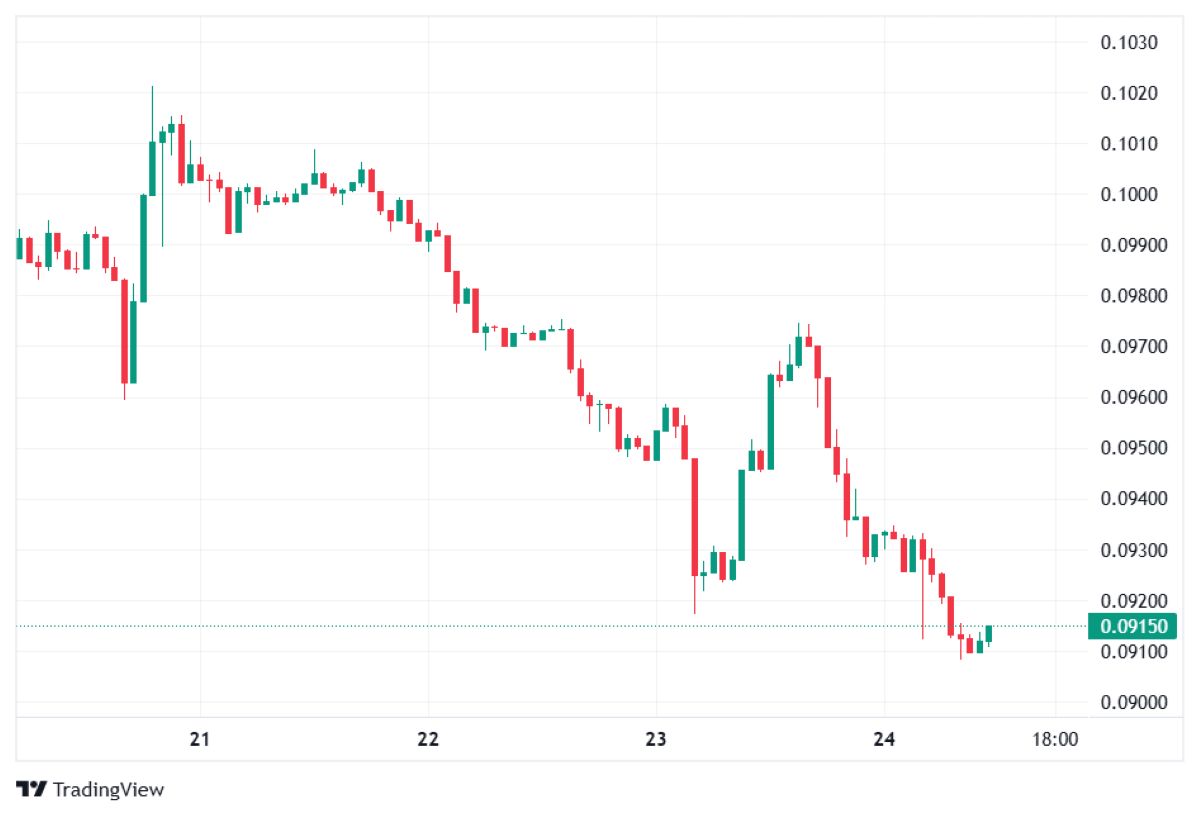
Task: Click the 18:00 time label
Action: [1055, 740]
